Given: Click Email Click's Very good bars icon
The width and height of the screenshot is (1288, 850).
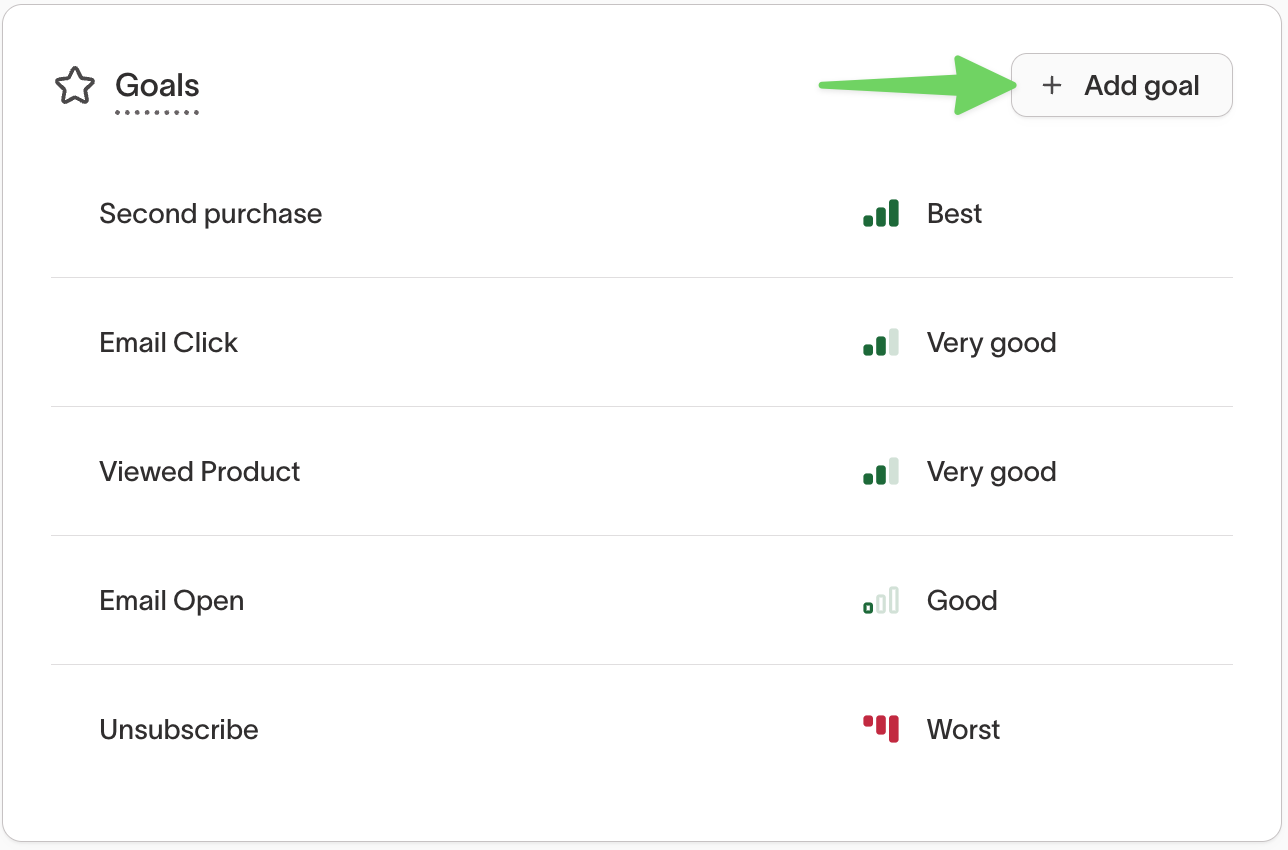Looking at the screenshot, I should click(881, 343).
